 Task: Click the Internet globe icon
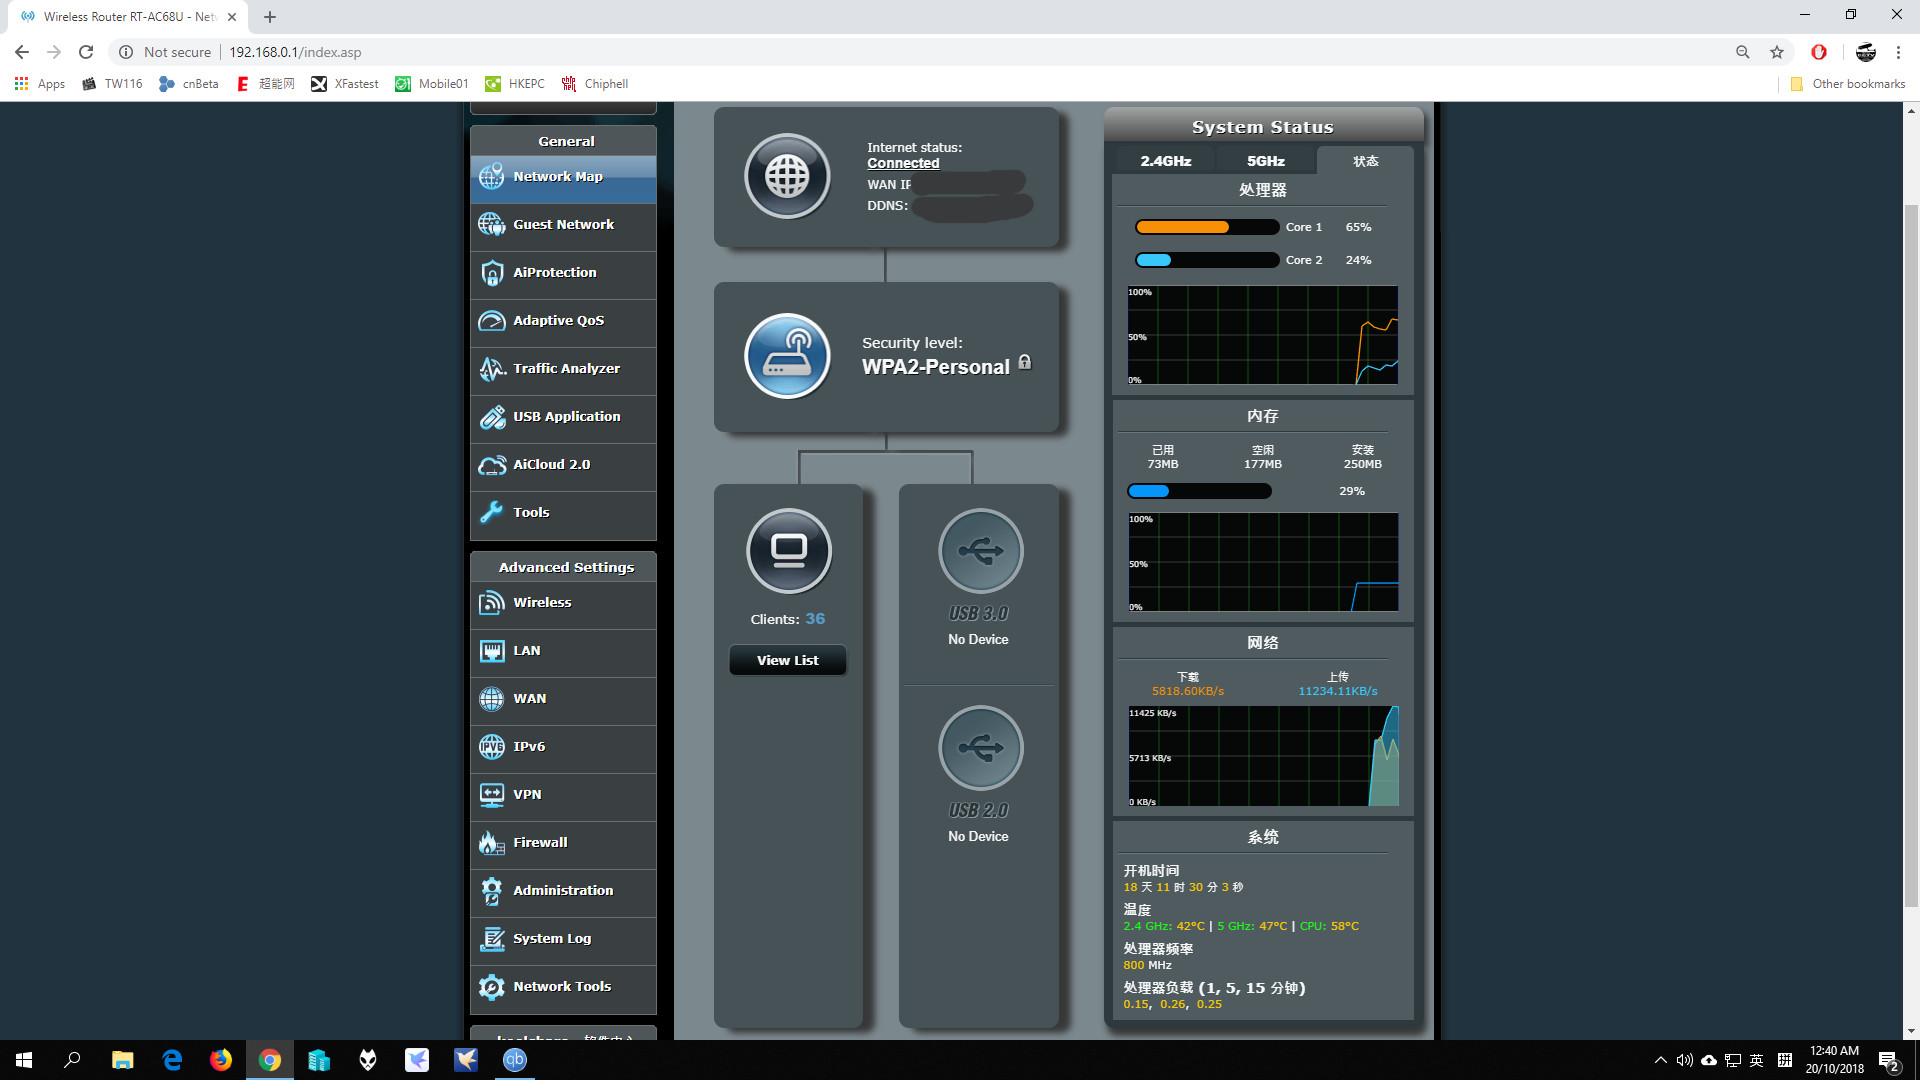coord(787,177)
